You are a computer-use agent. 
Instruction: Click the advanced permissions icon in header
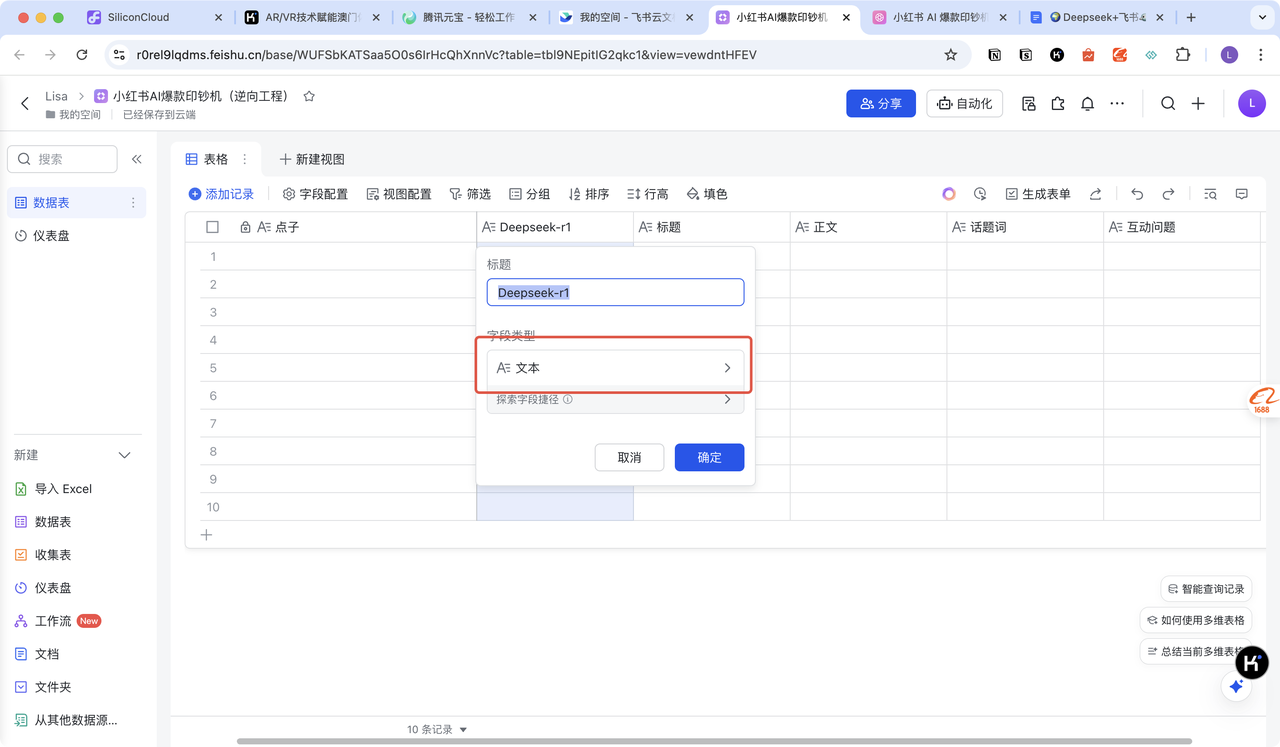click(x=1028, y=104)
